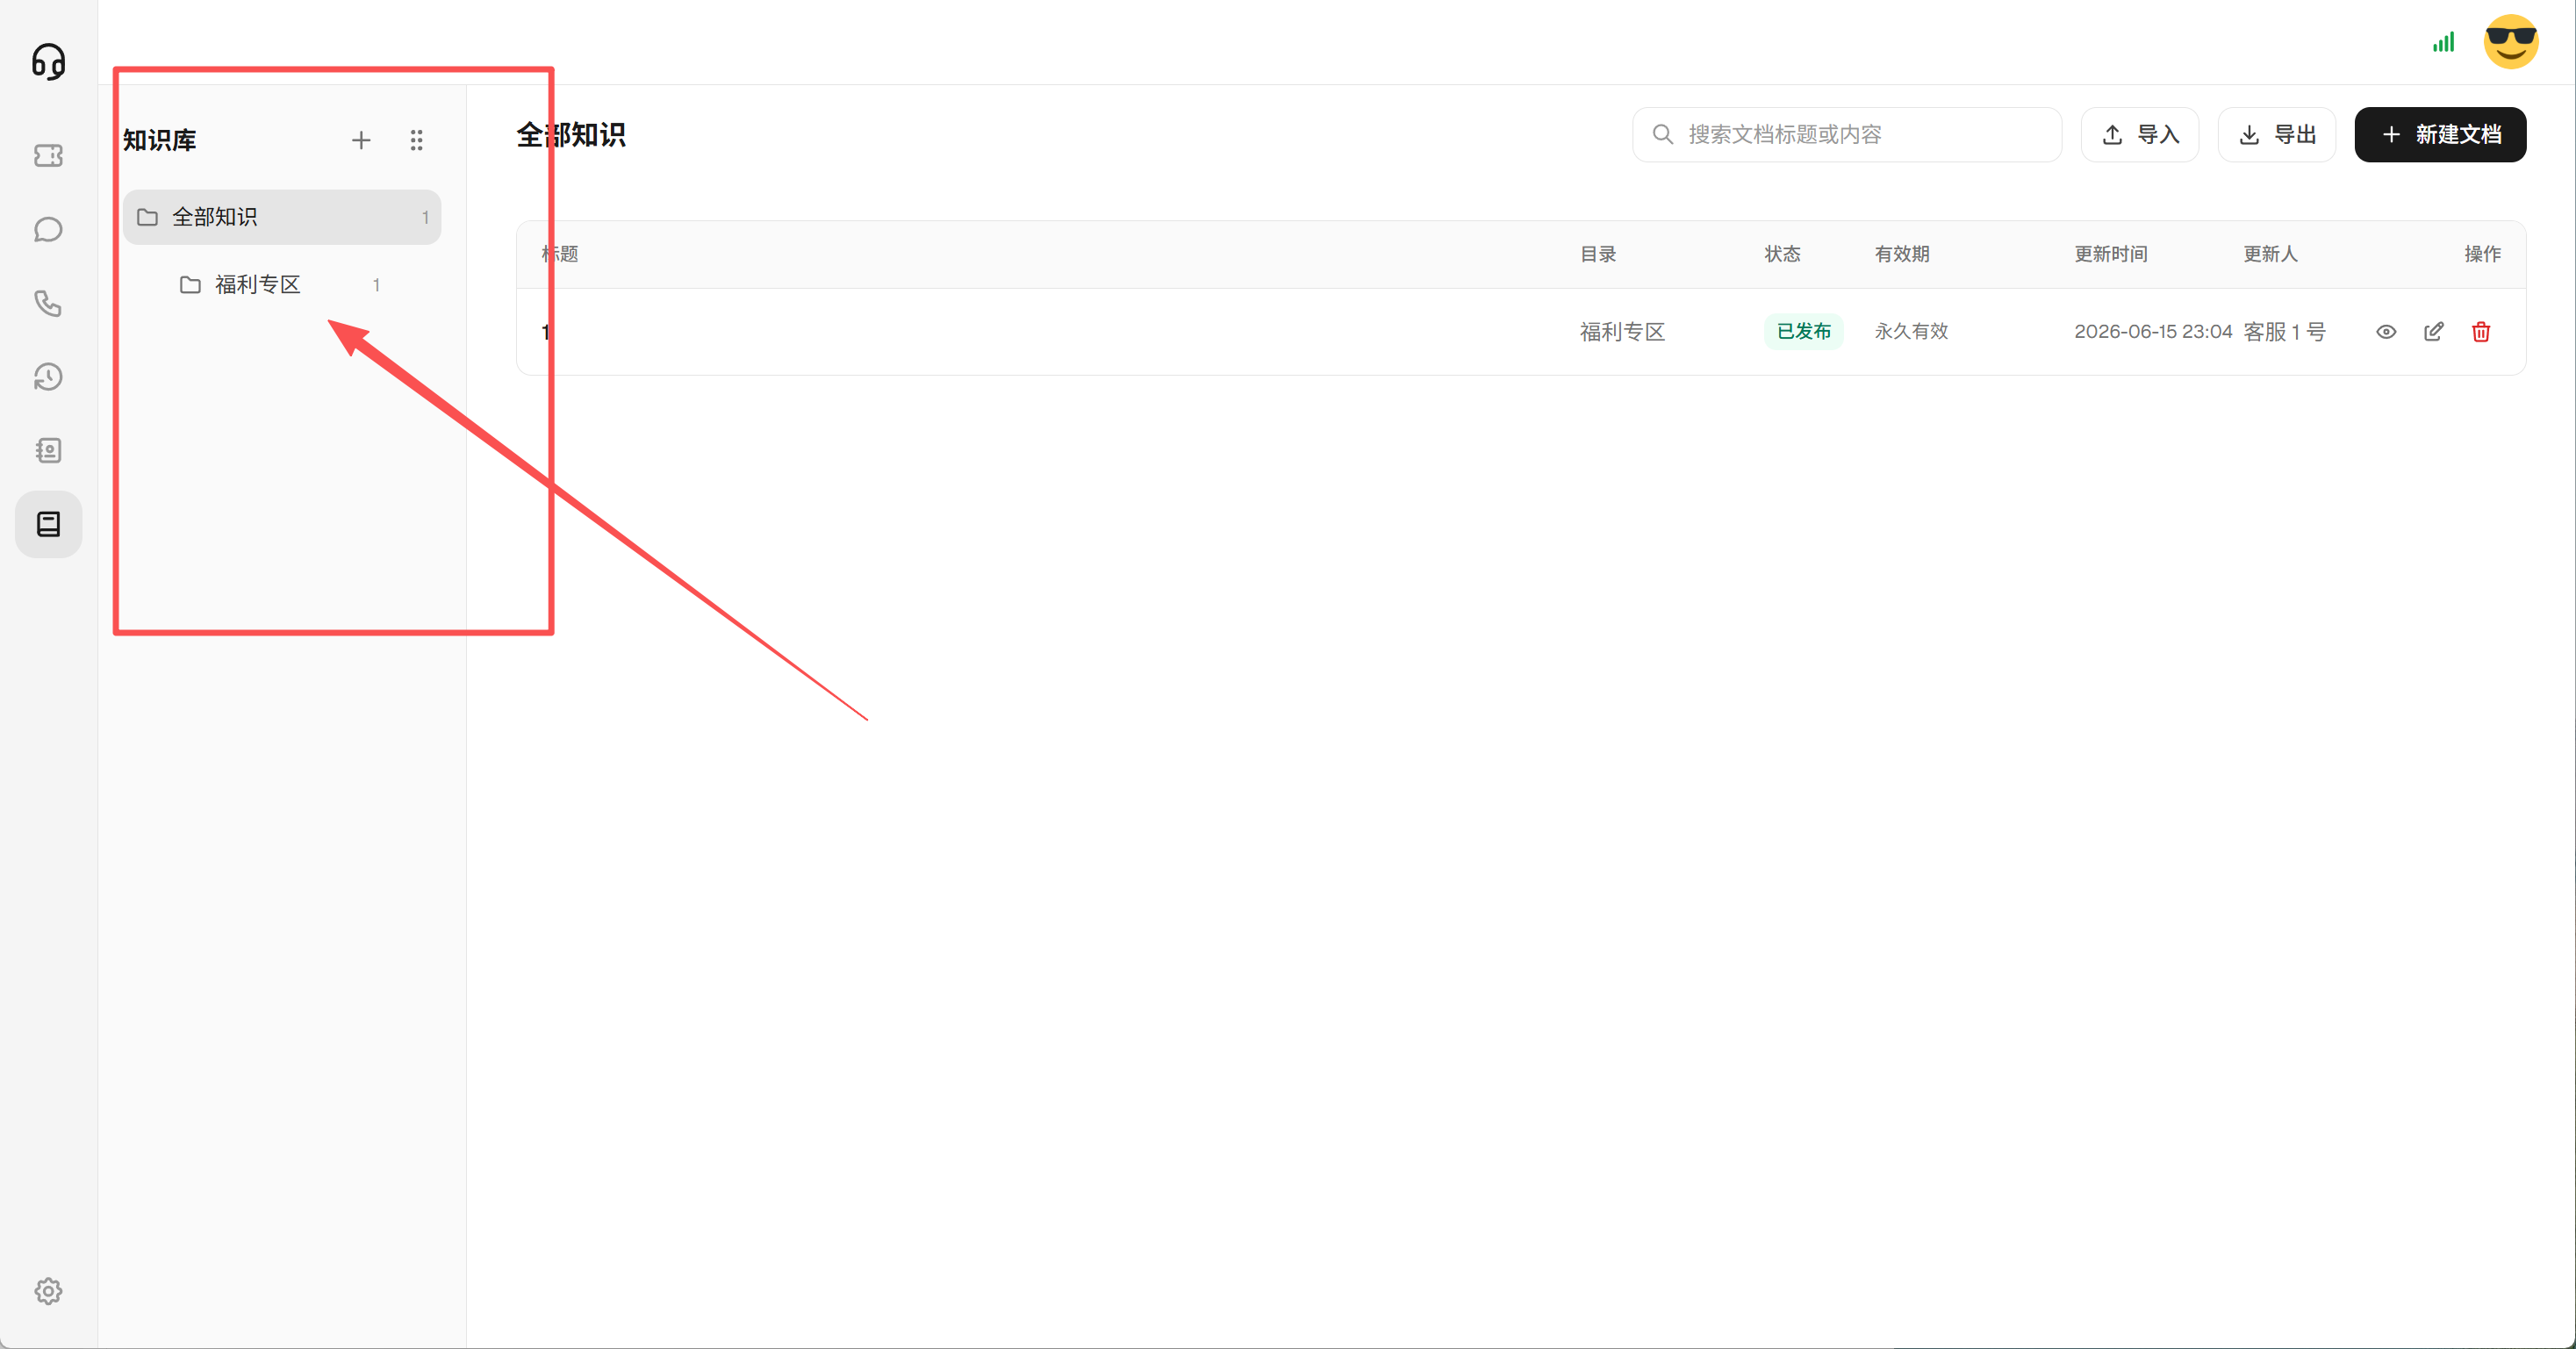Click the 状态 column header

(1782, 254)
